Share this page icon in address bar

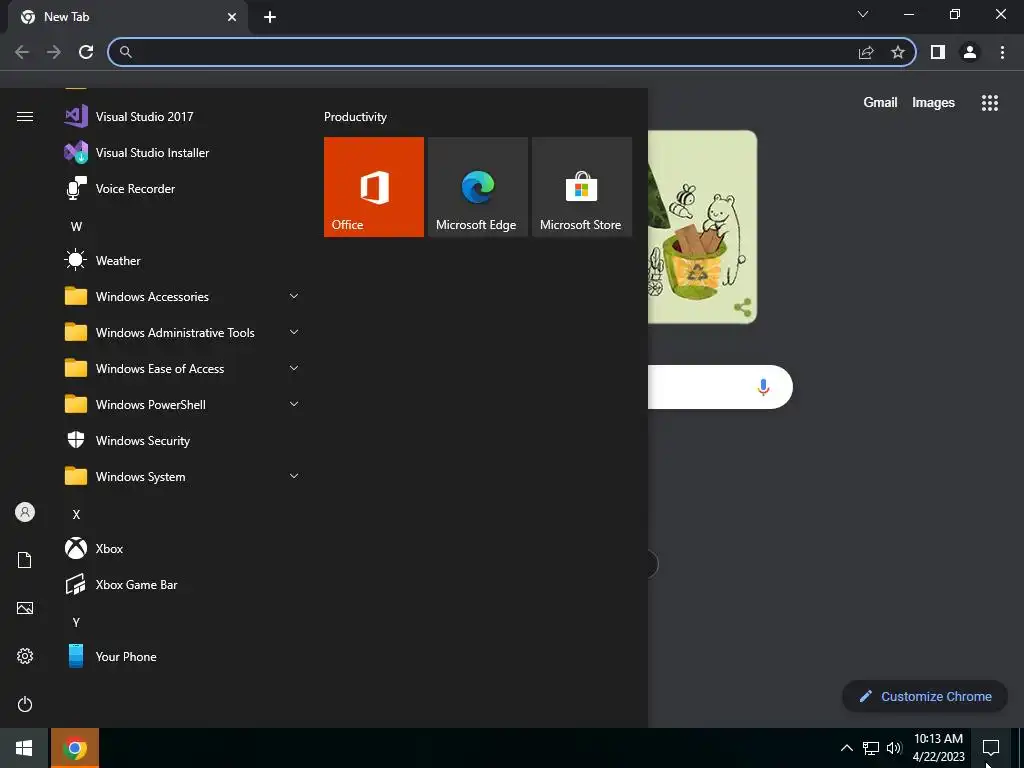[866, 52]
